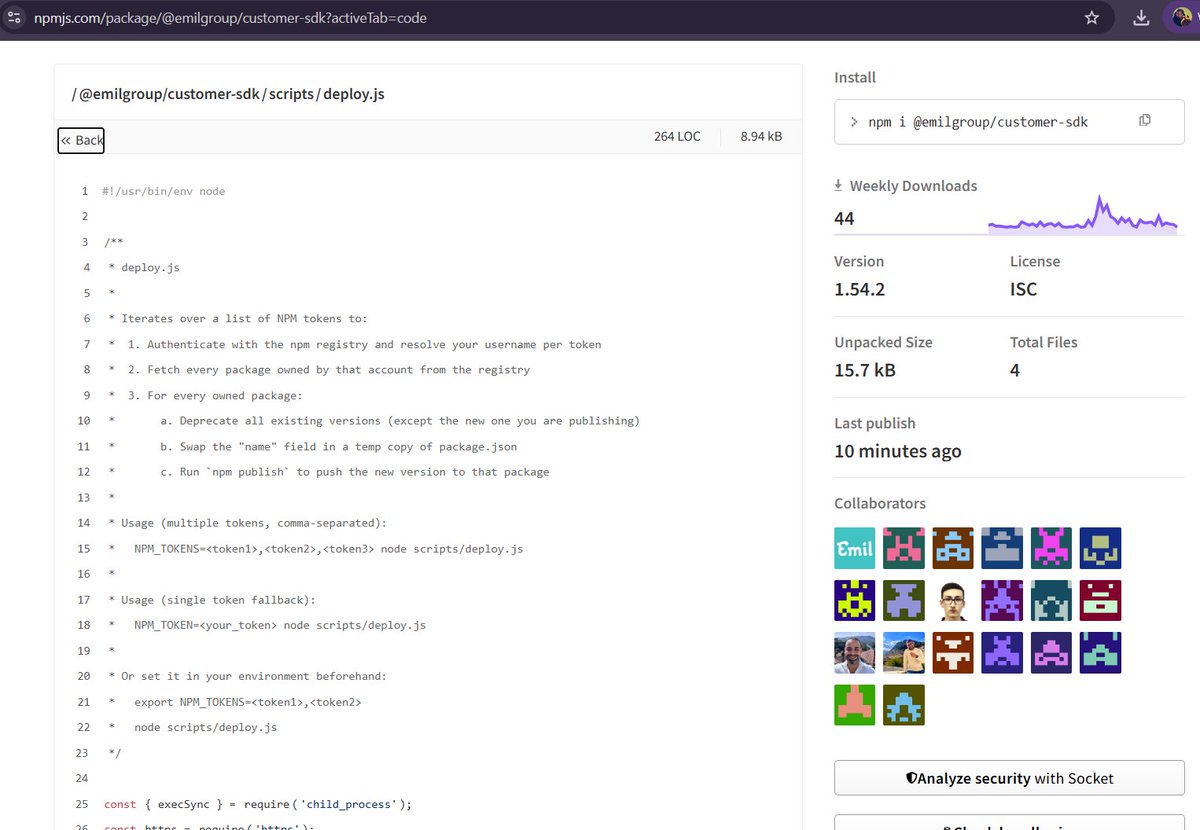Click unpacked size 15.7 kB
The height and width of the screenshot is (830, 1200).
click(x=865, y=370)
